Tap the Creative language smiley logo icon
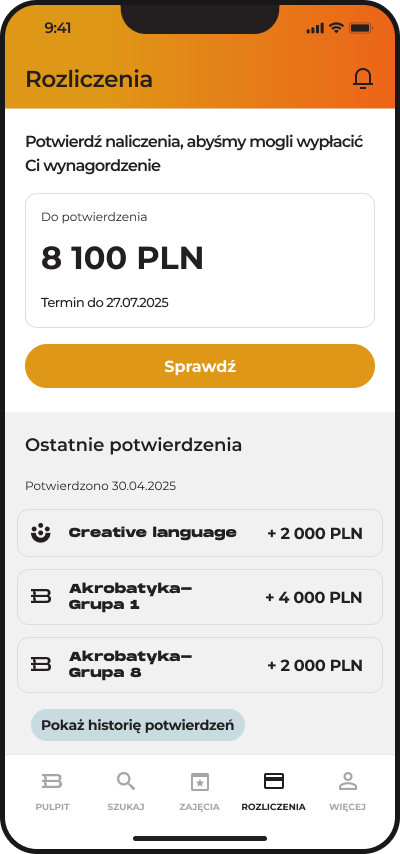The height and width of the screenshot is (854, 400). coord(41,533)
